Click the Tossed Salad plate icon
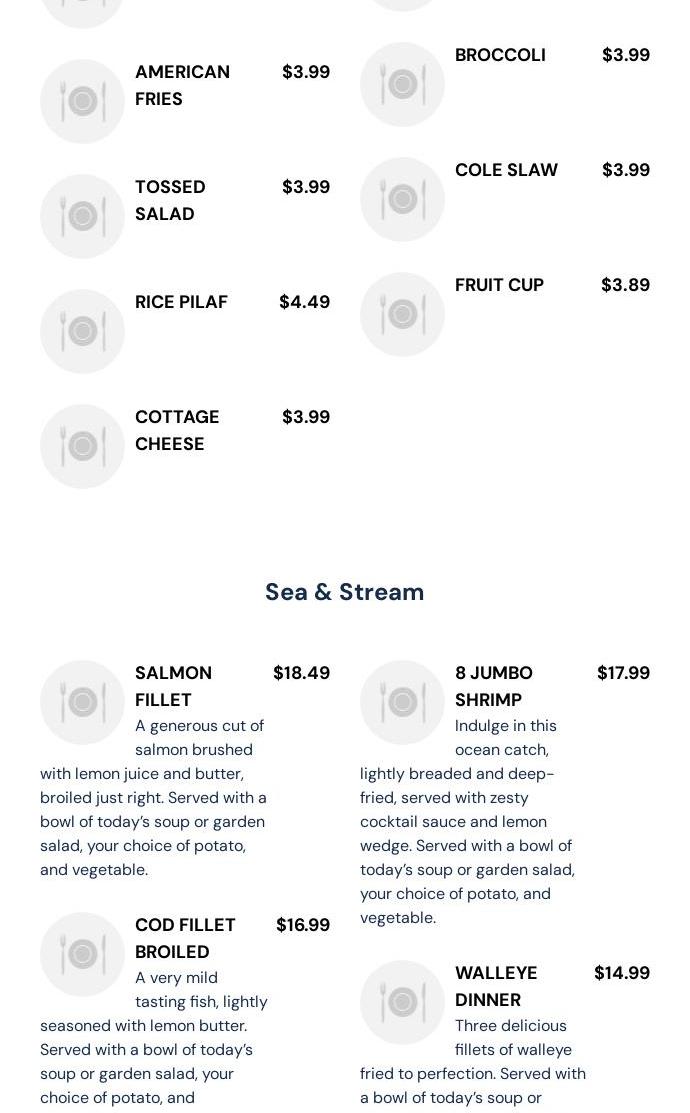 click(x=82, y=216)
